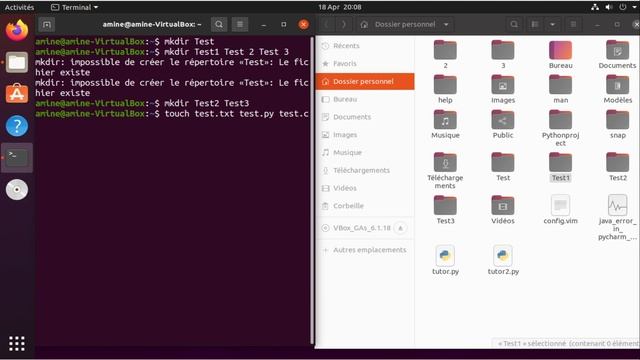Screen dimensions: 640x360
Task: Select the Téléchargements folder icon
Action: coord(445,171)
